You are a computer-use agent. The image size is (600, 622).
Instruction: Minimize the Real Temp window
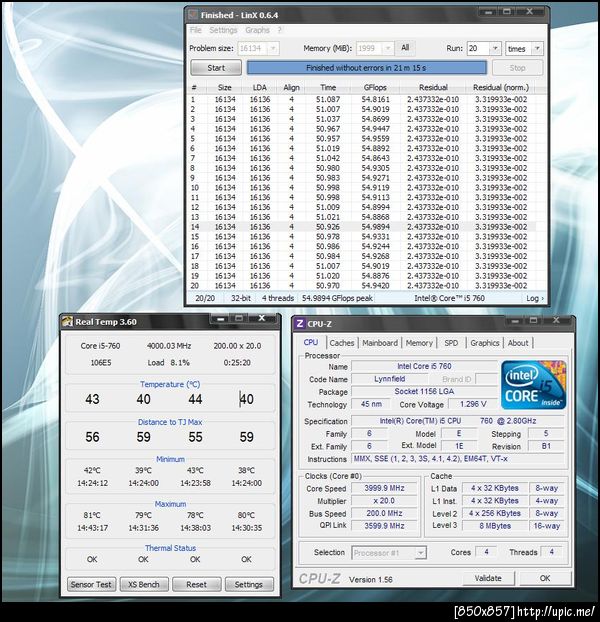220,319
